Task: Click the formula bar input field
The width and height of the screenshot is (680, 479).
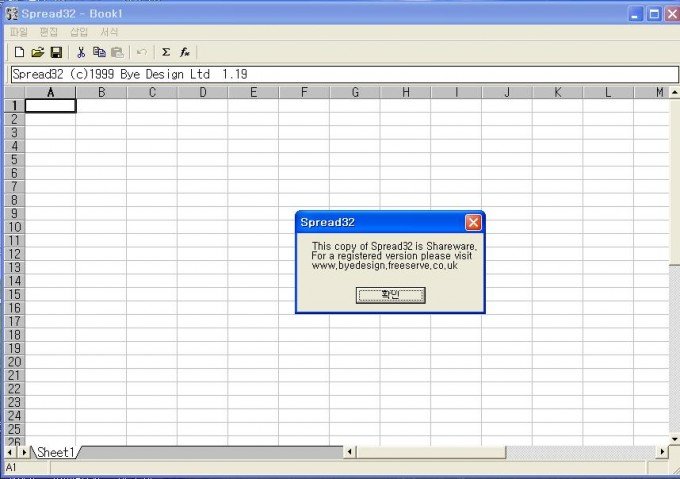Action: 345,74
